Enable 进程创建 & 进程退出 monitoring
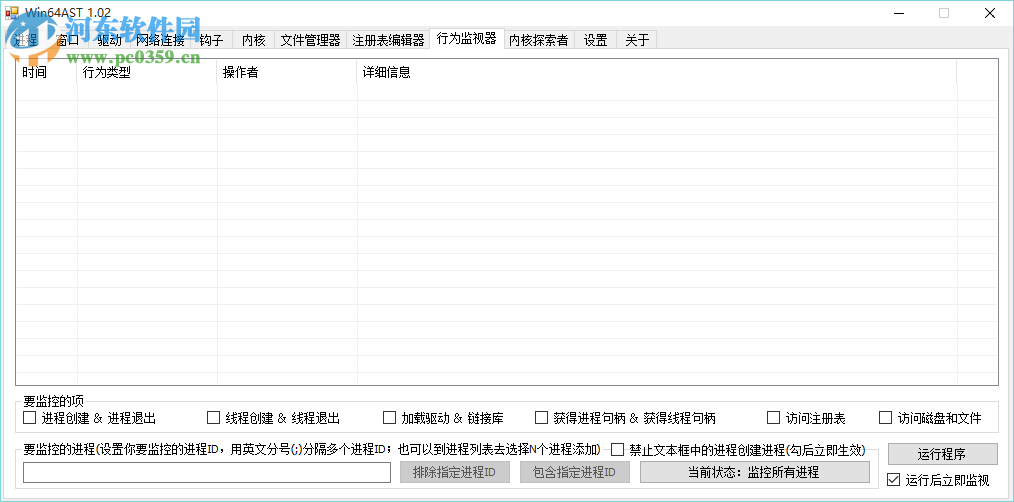This screenshot has width=1014, height=502. coord(90,418)
